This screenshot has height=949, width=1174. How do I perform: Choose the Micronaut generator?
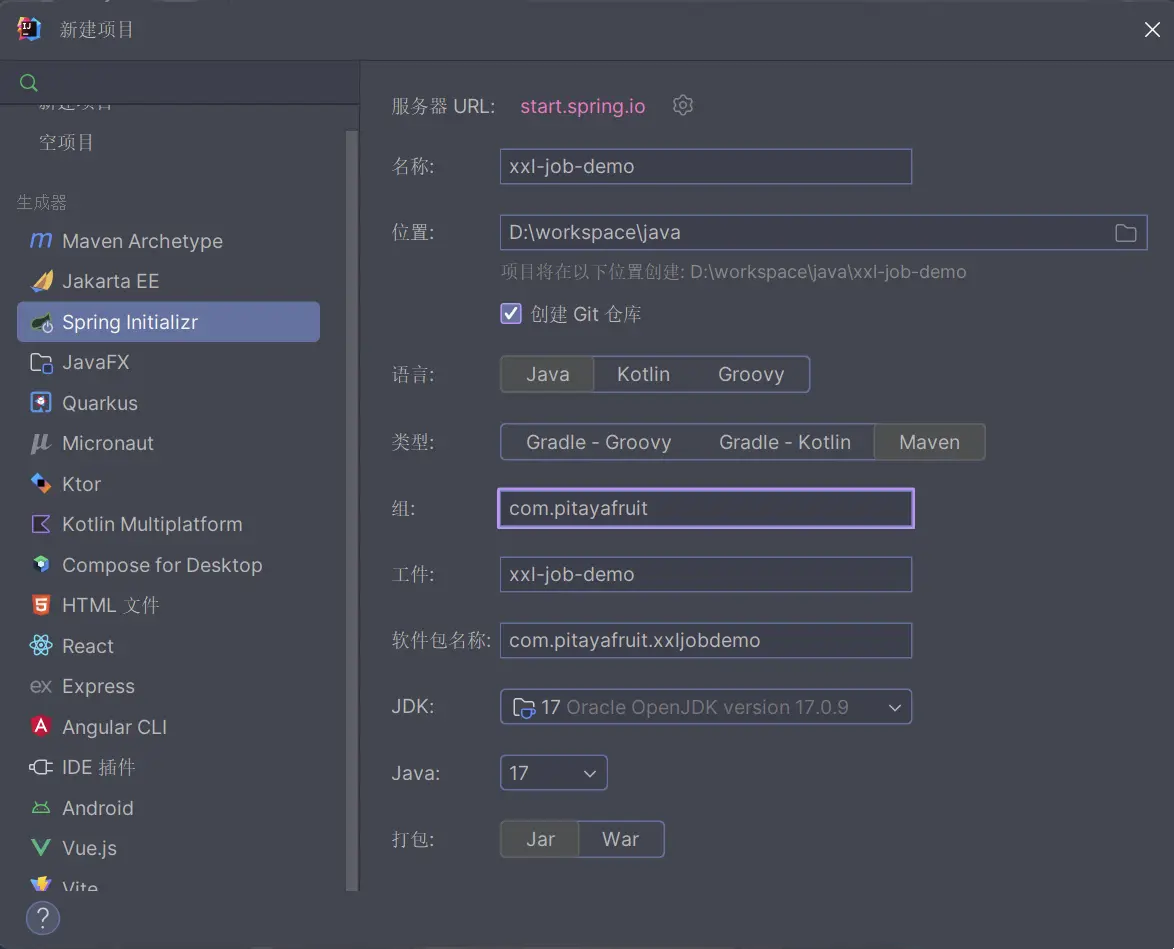click(x=108, y=443)
